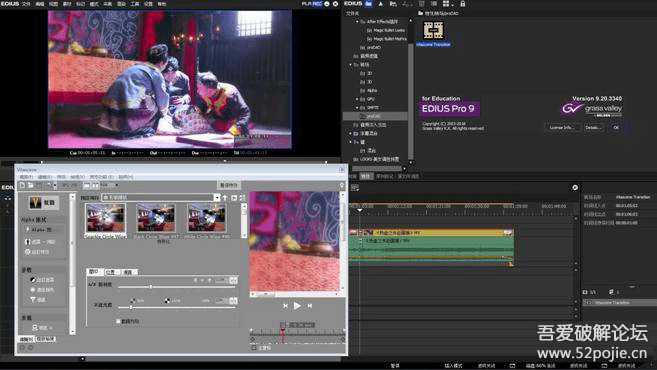Click the Vitascene Transition film icon in effects panel
This screenshot has height=370, width=657.
[x=433, y=31]
